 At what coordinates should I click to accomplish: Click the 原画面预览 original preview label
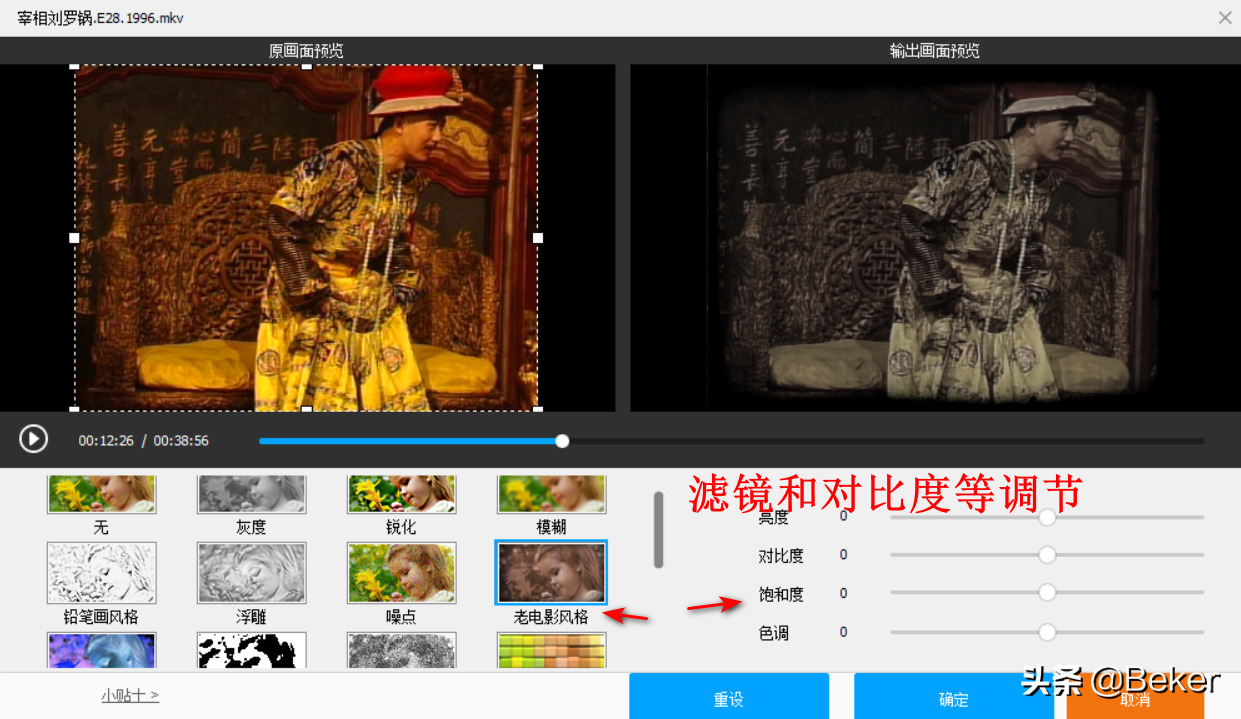click(306, 51)
